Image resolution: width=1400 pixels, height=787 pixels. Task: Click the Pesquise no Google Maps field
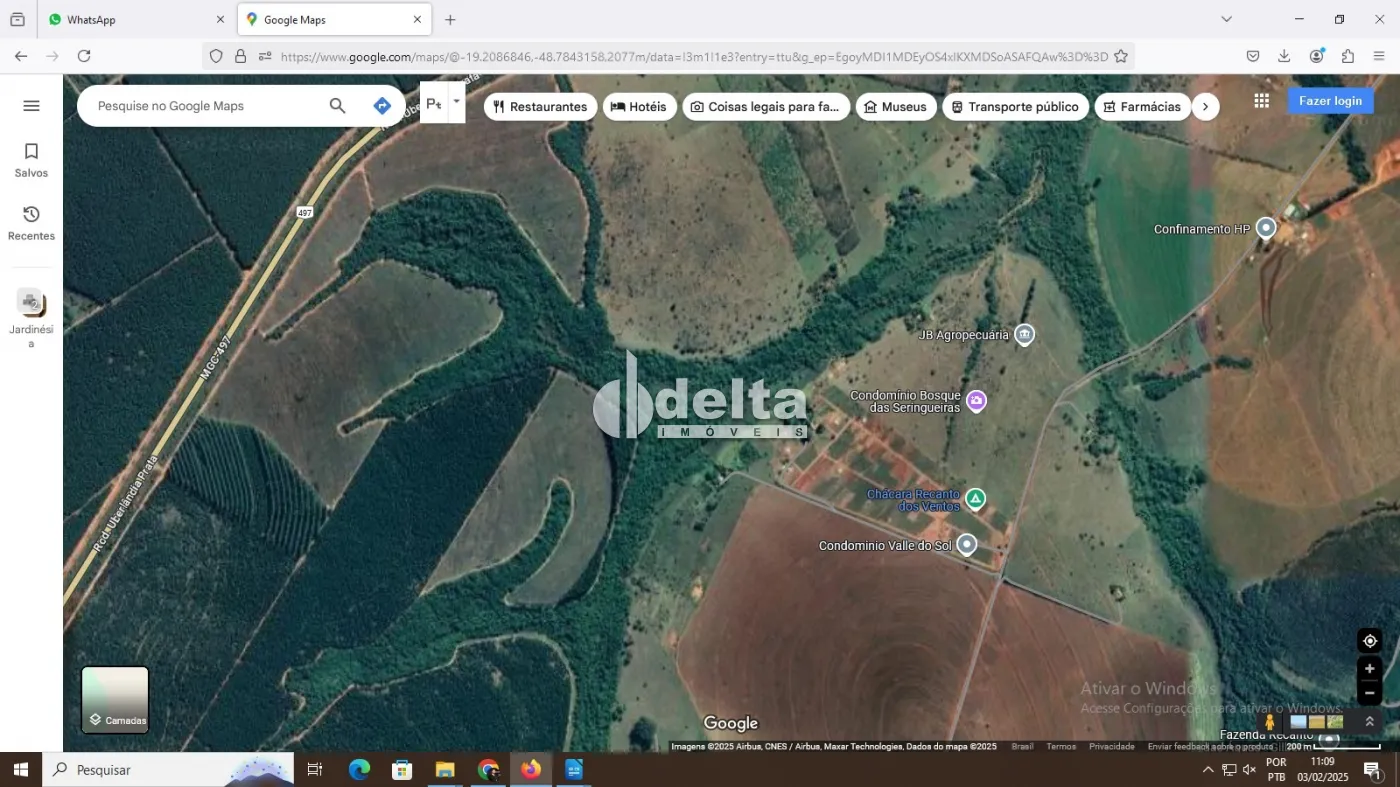(205, 106)
